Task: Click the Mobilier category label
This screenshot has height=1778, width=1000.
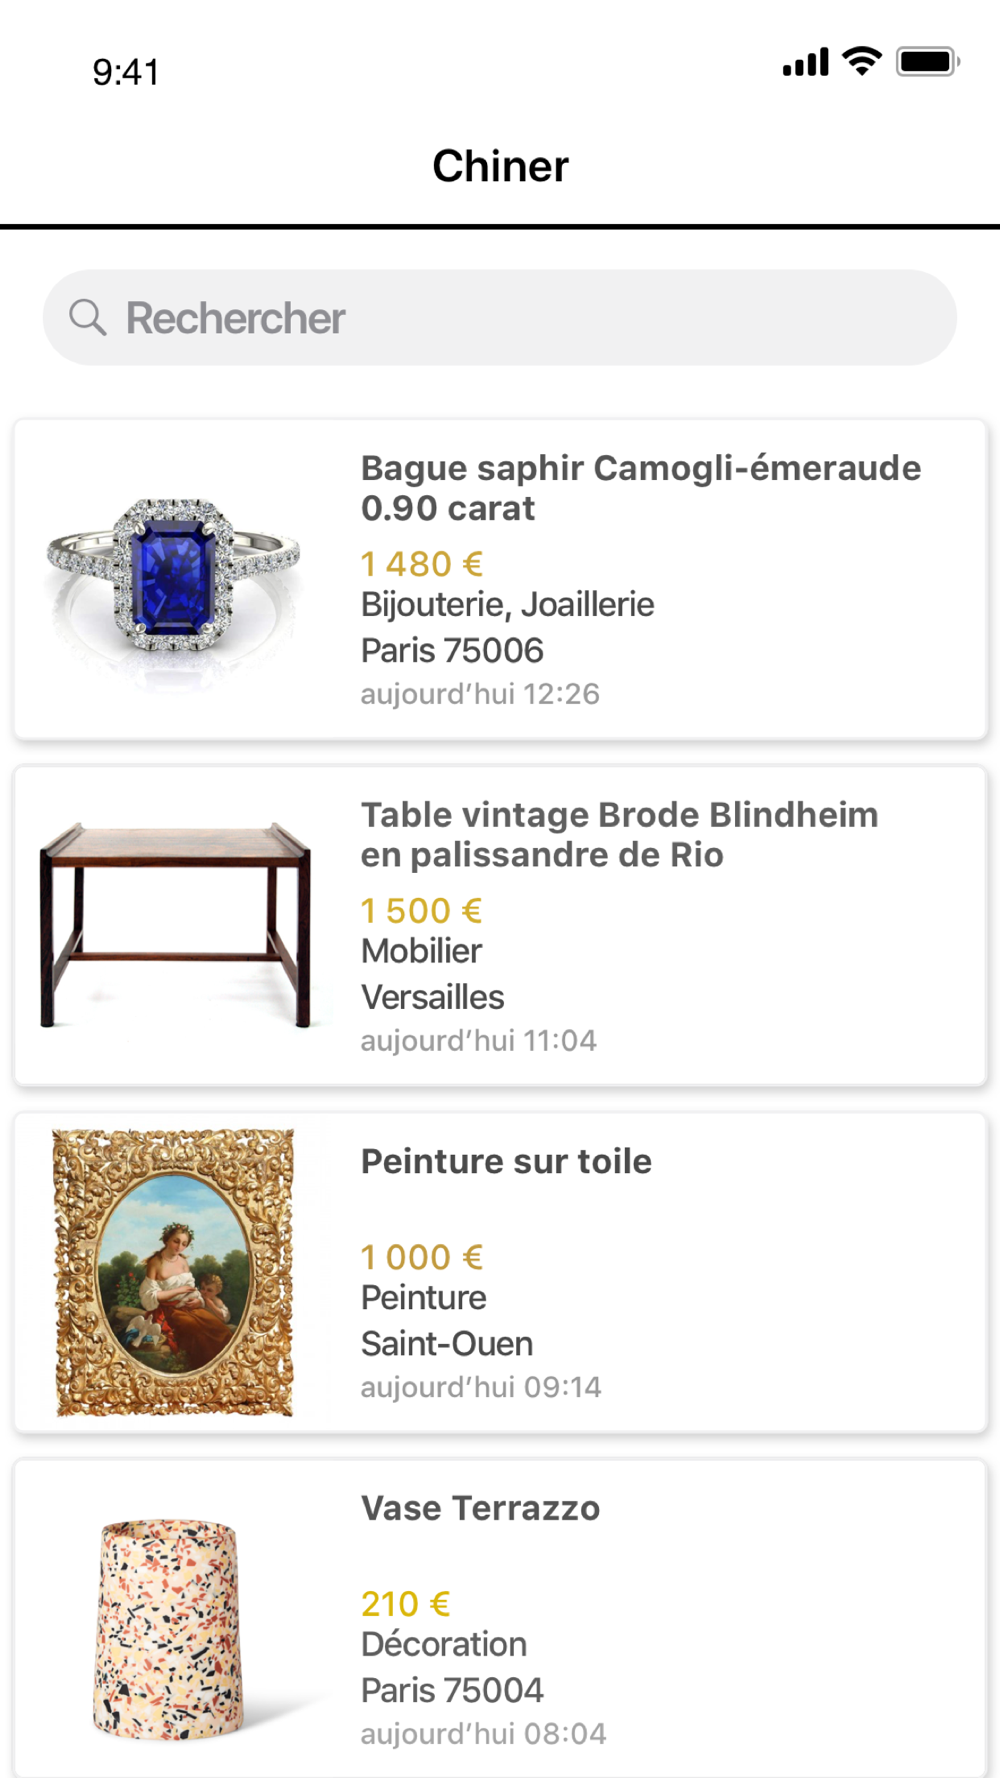Action: tap(421, 951)
